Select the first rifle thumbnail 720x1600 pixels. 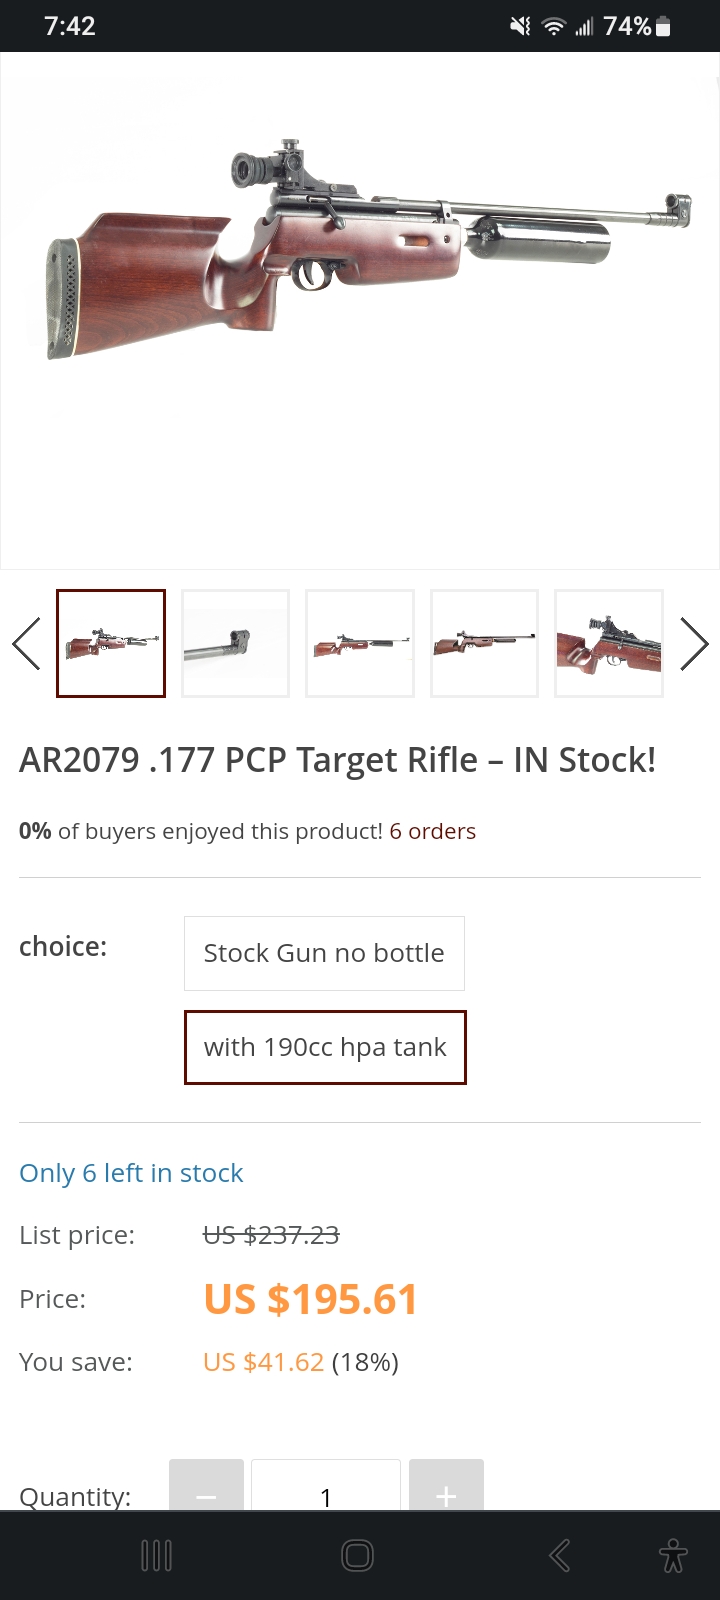(x=111, y=643)
